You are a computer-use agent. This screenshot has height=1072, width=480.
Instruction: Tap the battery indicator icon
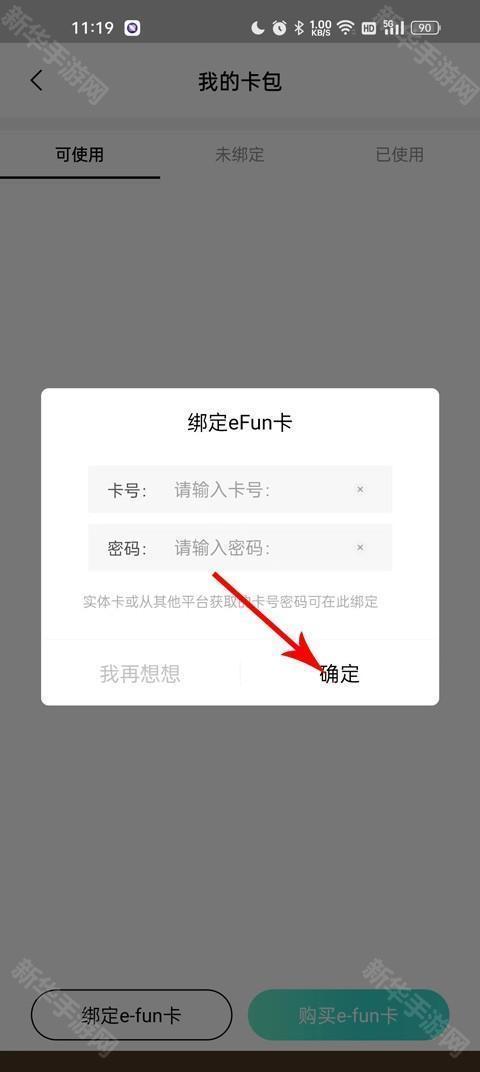click(x=425, y=28)
